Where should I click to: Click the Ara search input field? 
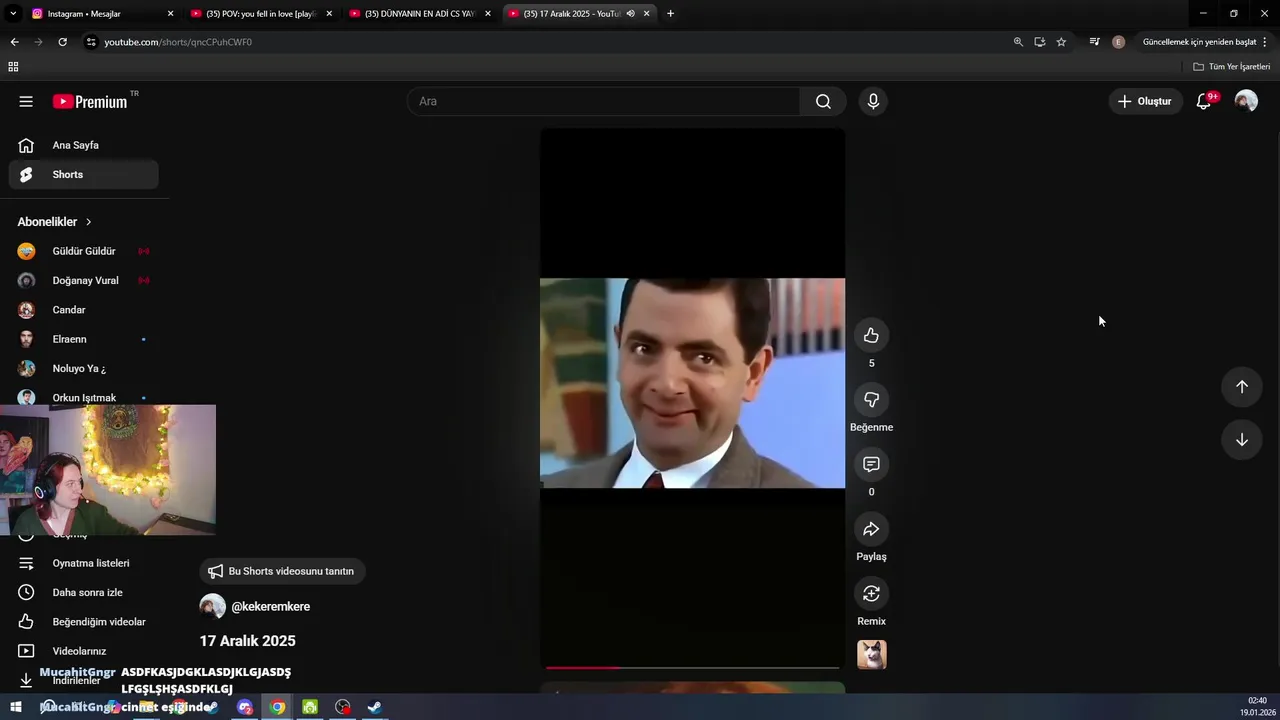603,101
